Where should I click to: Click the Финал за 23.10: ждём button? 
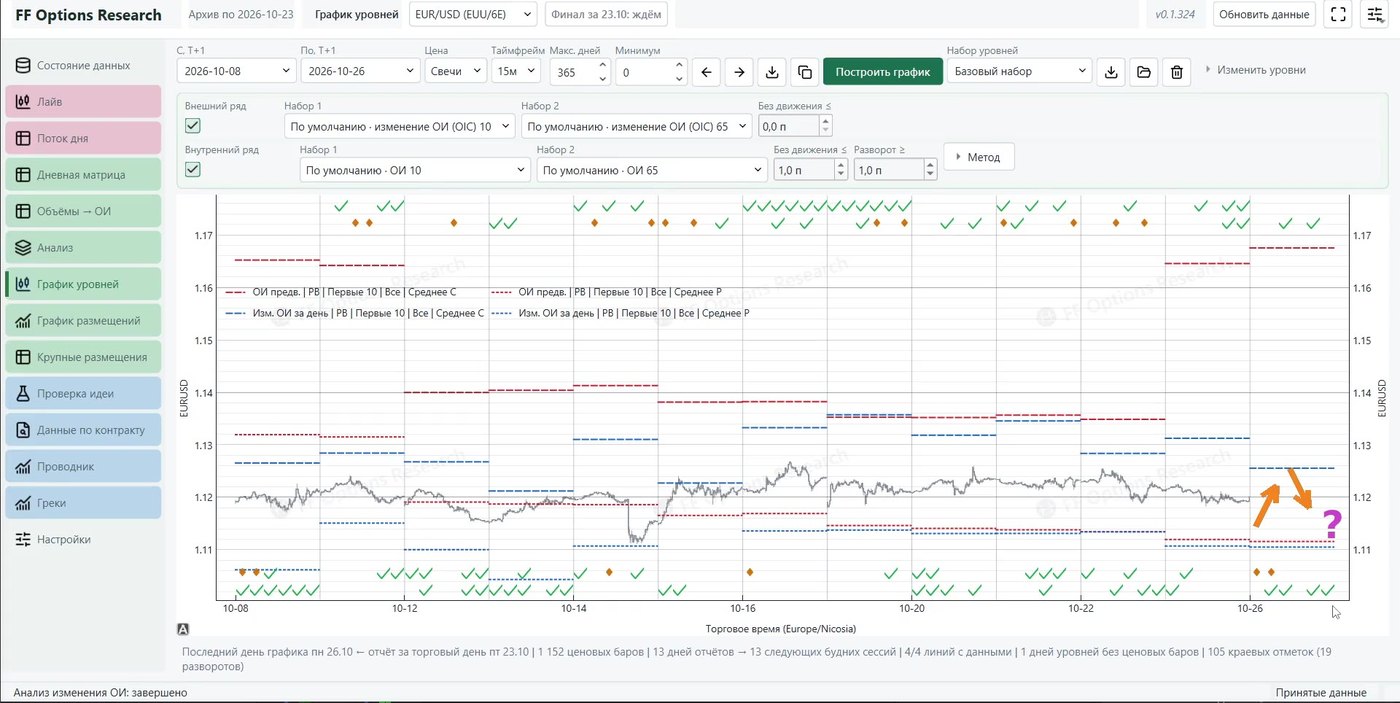click(x=606, y=14)
